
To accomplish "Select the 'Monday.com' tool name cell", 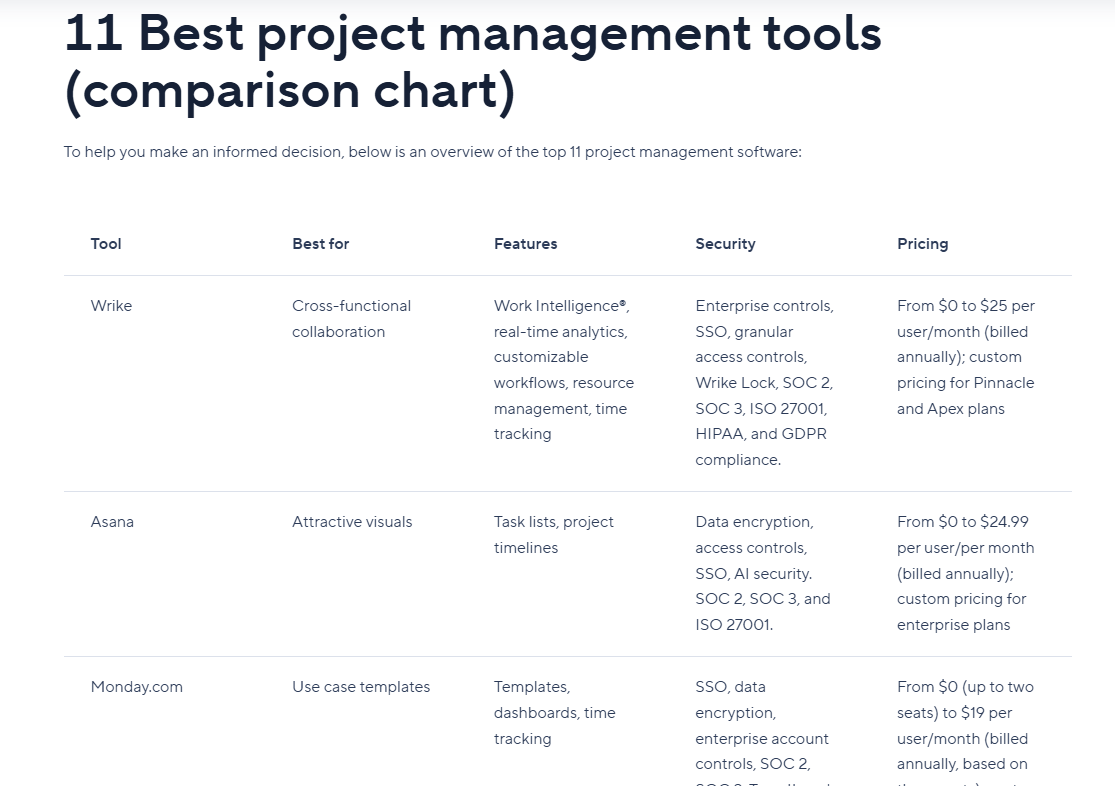I will pyautogui.click(x=137, y=687).
